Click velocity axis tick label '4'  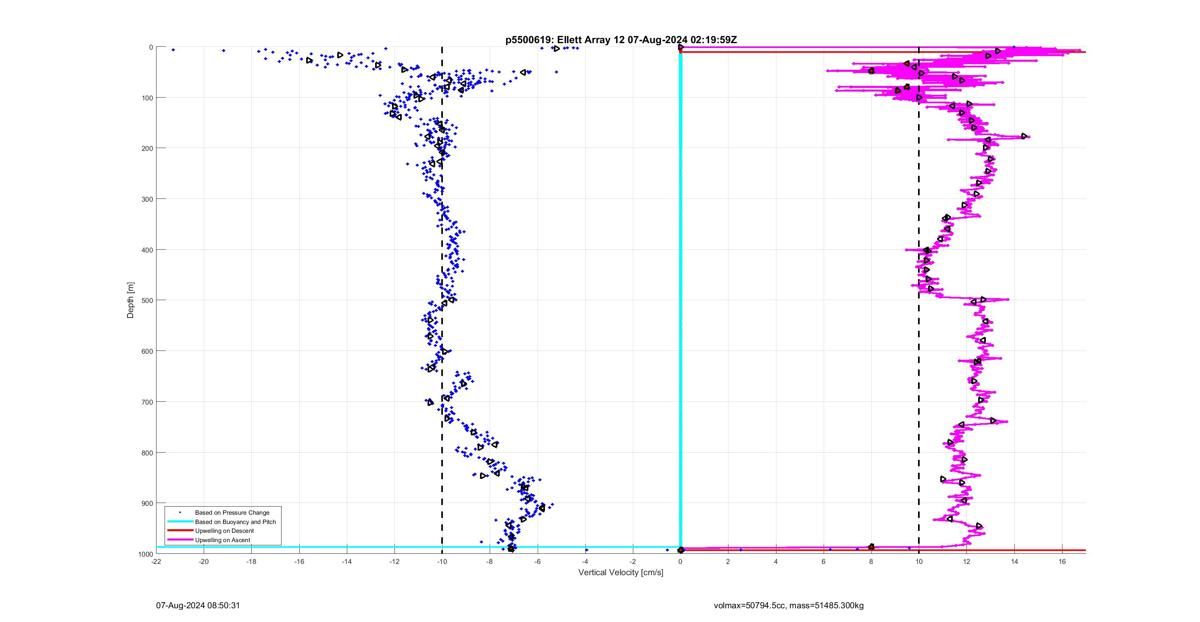pyautogui.click(x=776, y=562)
